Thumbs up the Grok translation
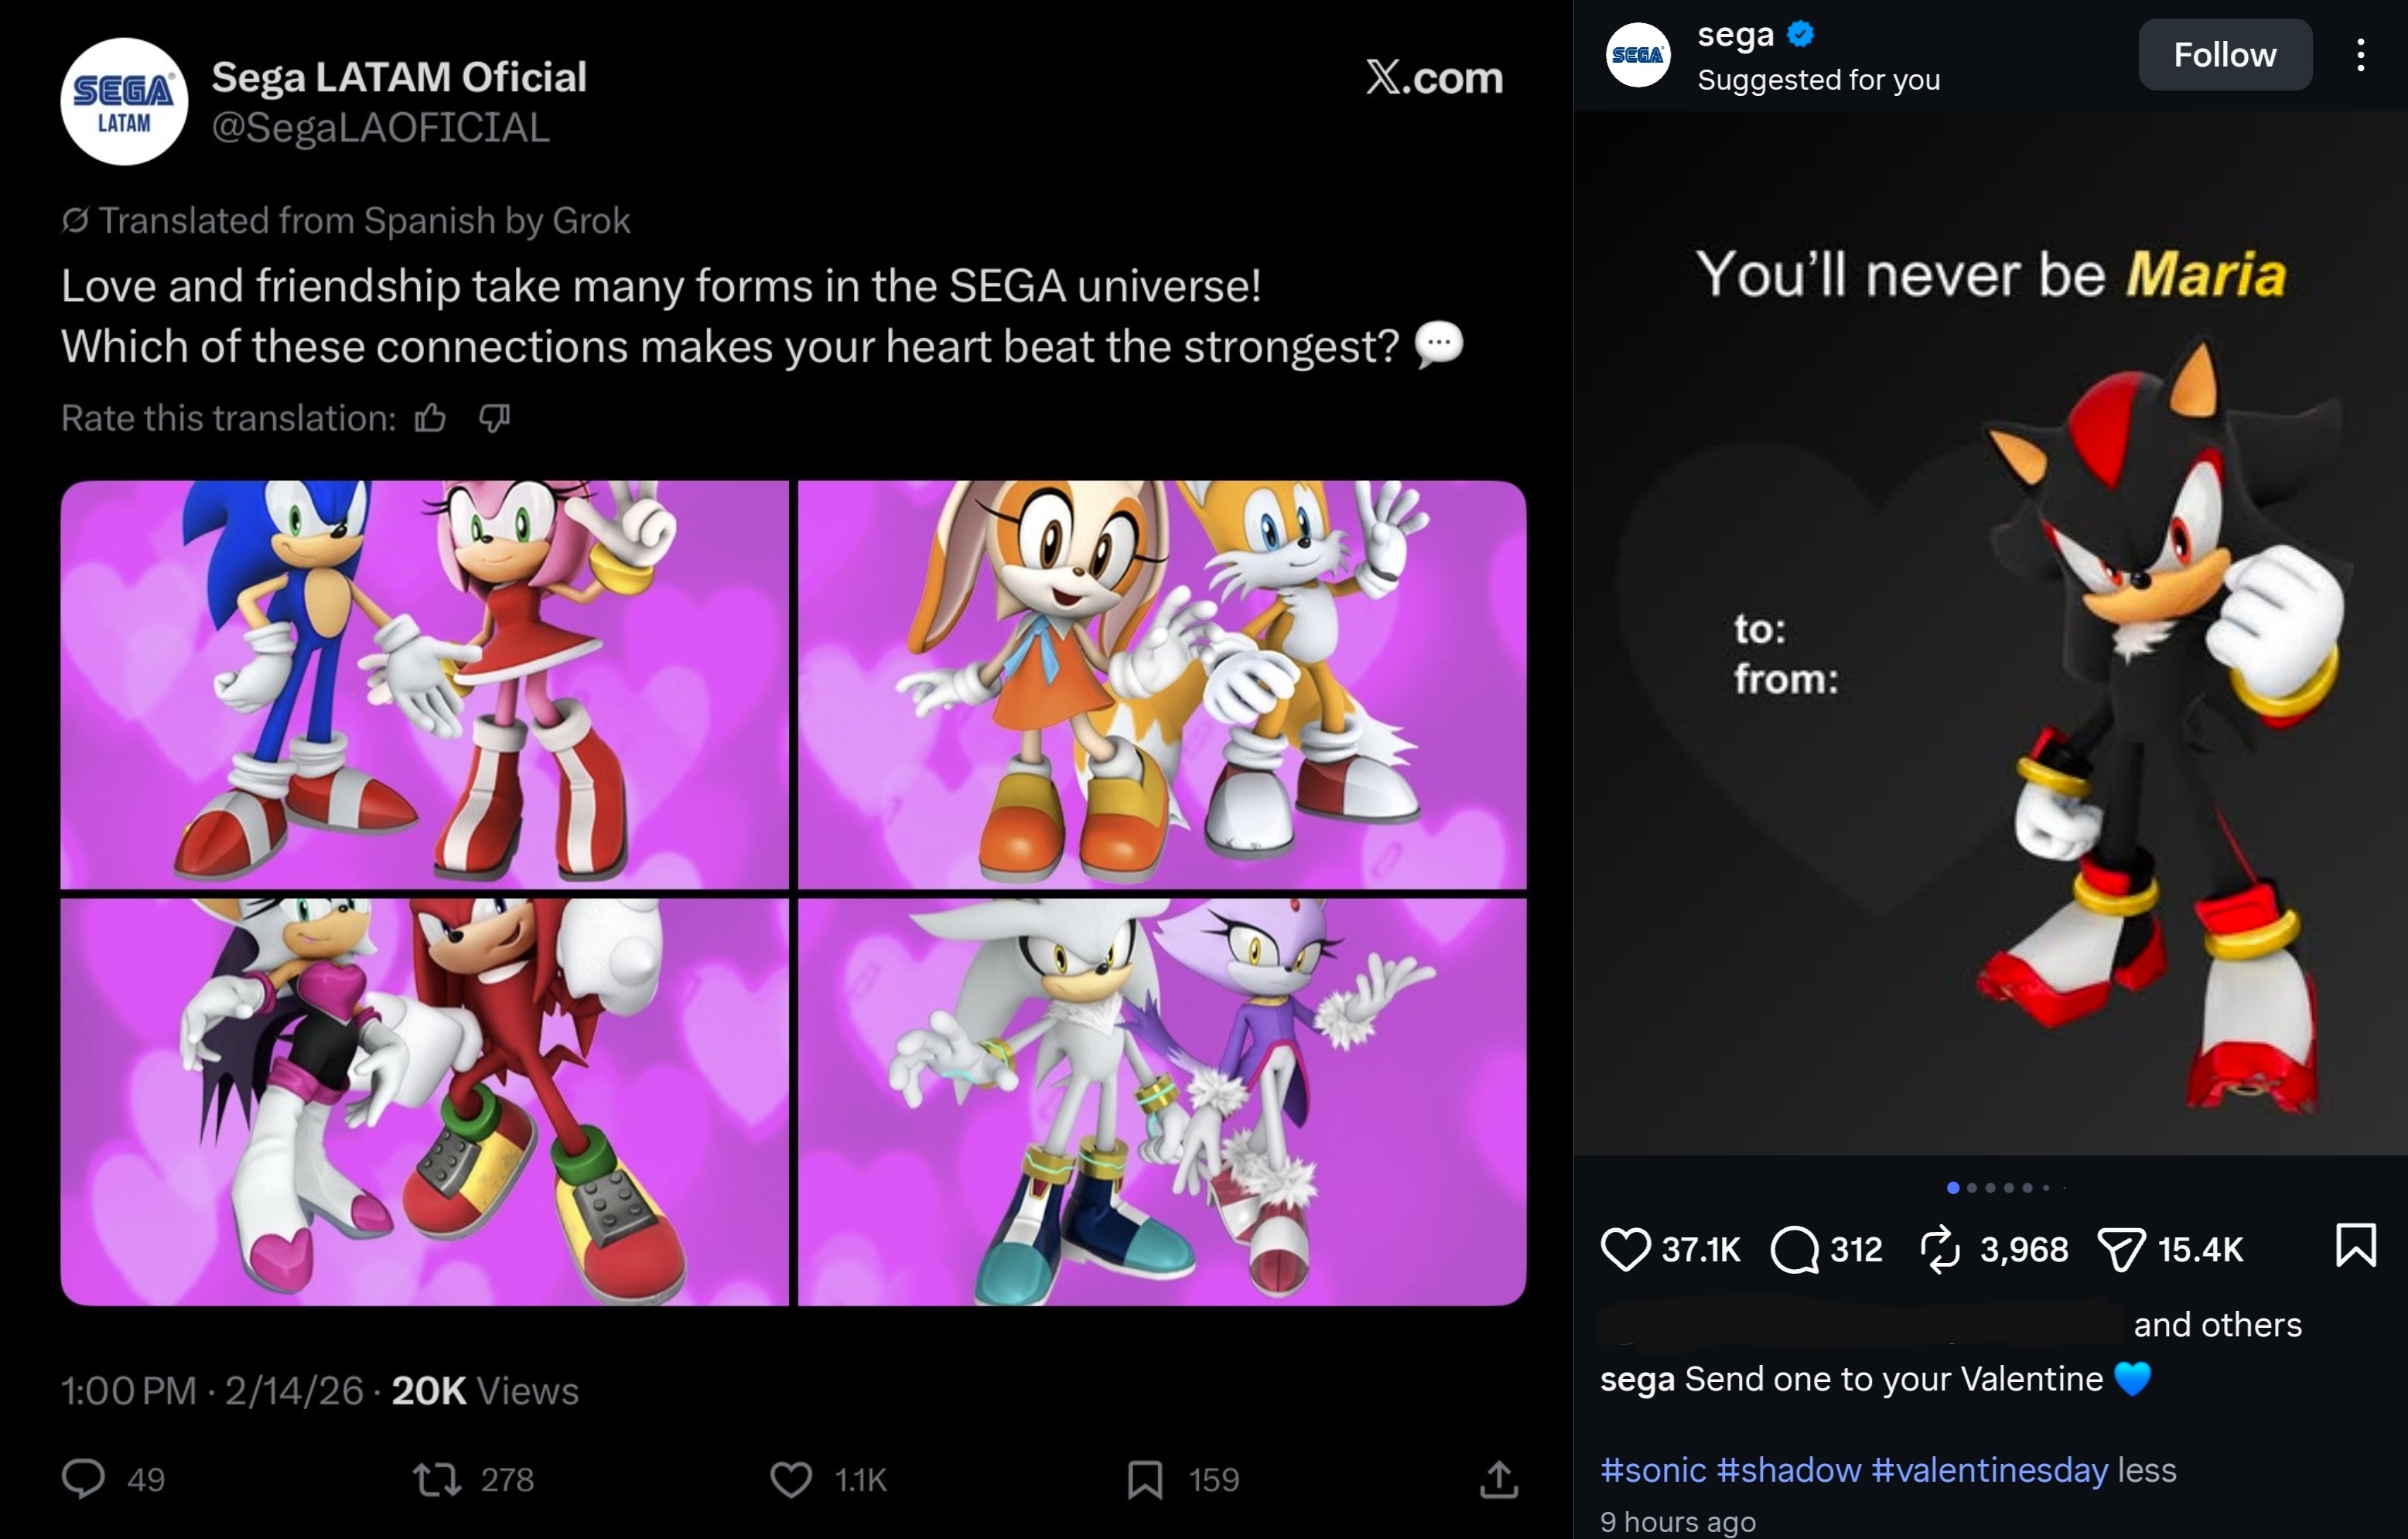This screenshot has width=2408, height=1539. [430, 418]
